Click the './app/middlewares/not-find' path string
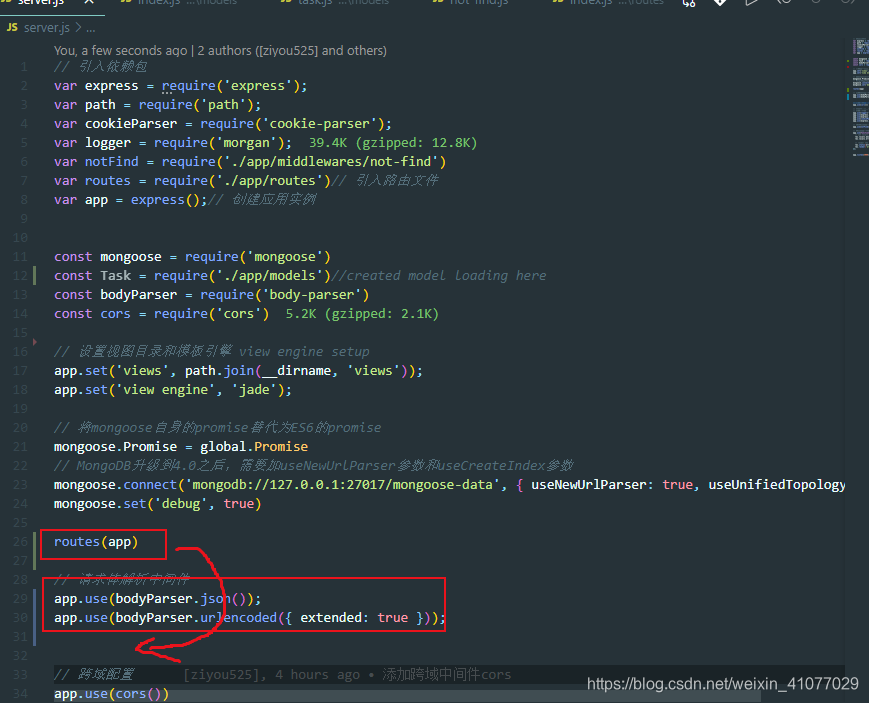Screen dimensions: 869x703 click(x=331, y=161)
